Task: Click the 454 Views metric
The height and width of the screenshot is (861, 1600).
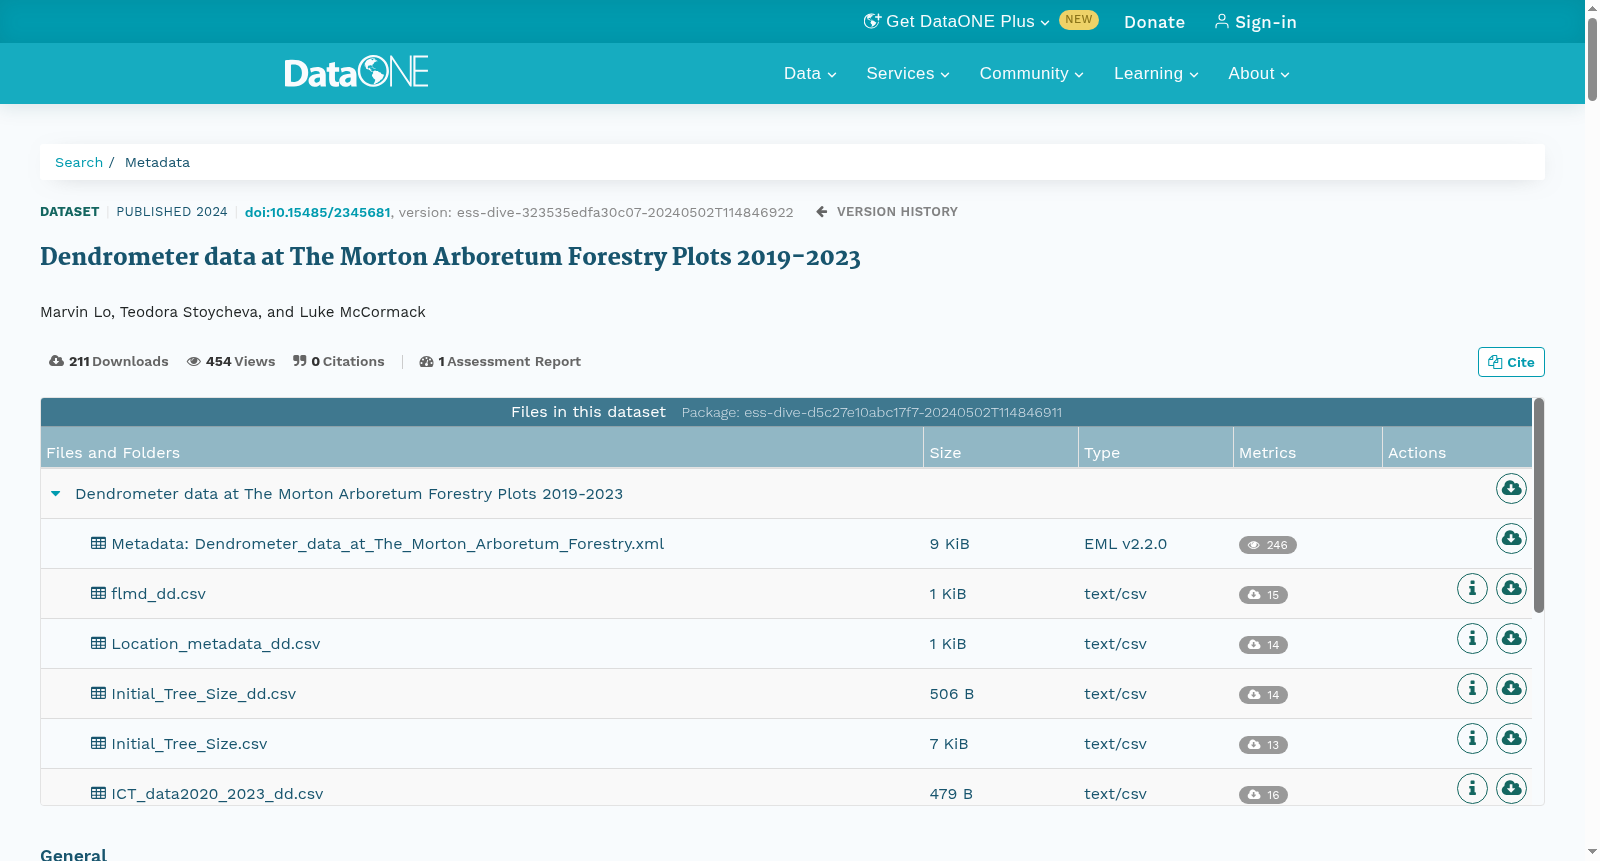Action: point(231,362)
